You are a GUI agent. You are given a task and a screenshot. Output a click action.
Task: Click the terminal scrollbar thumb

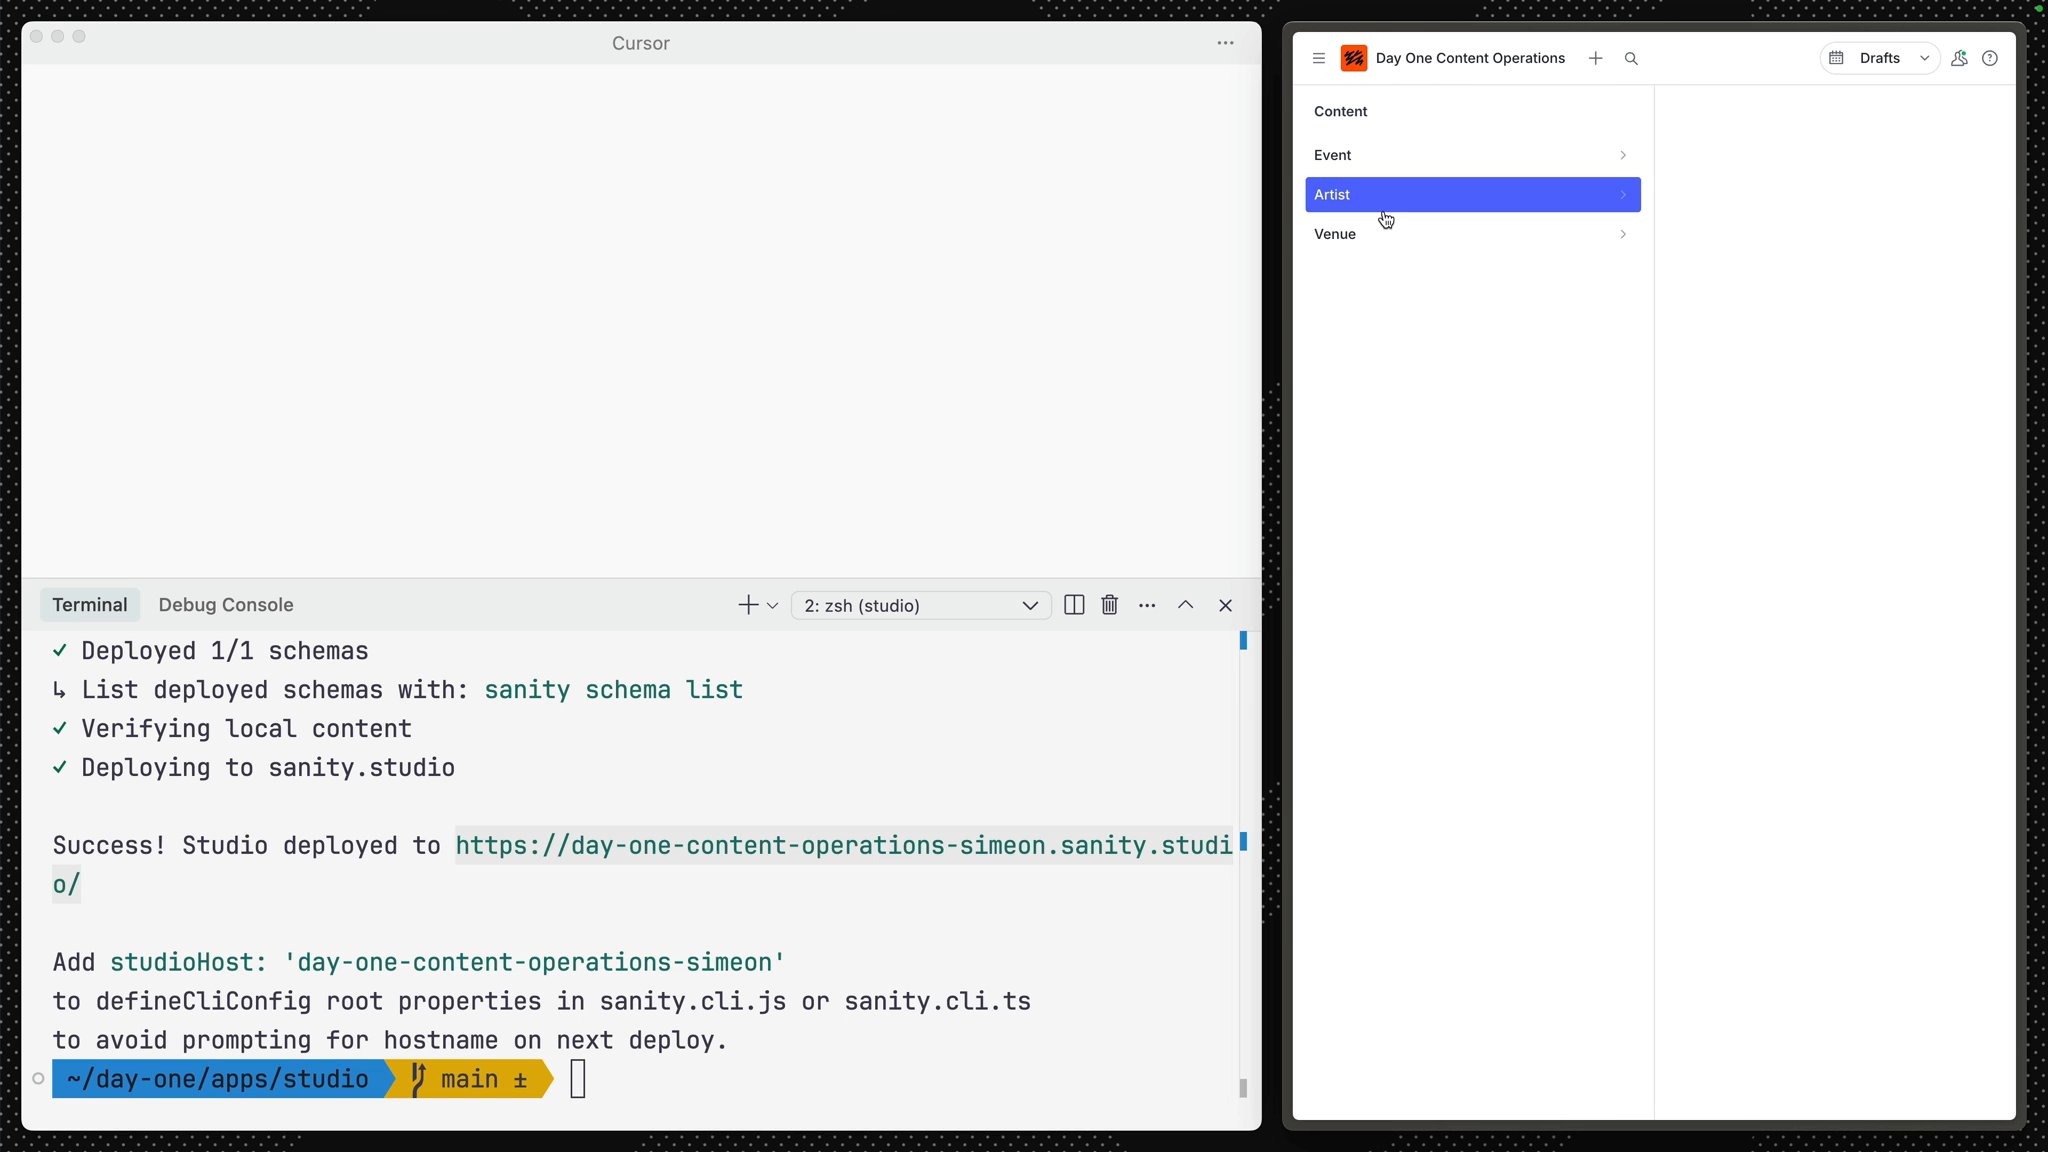[x=1243, y=1088]
